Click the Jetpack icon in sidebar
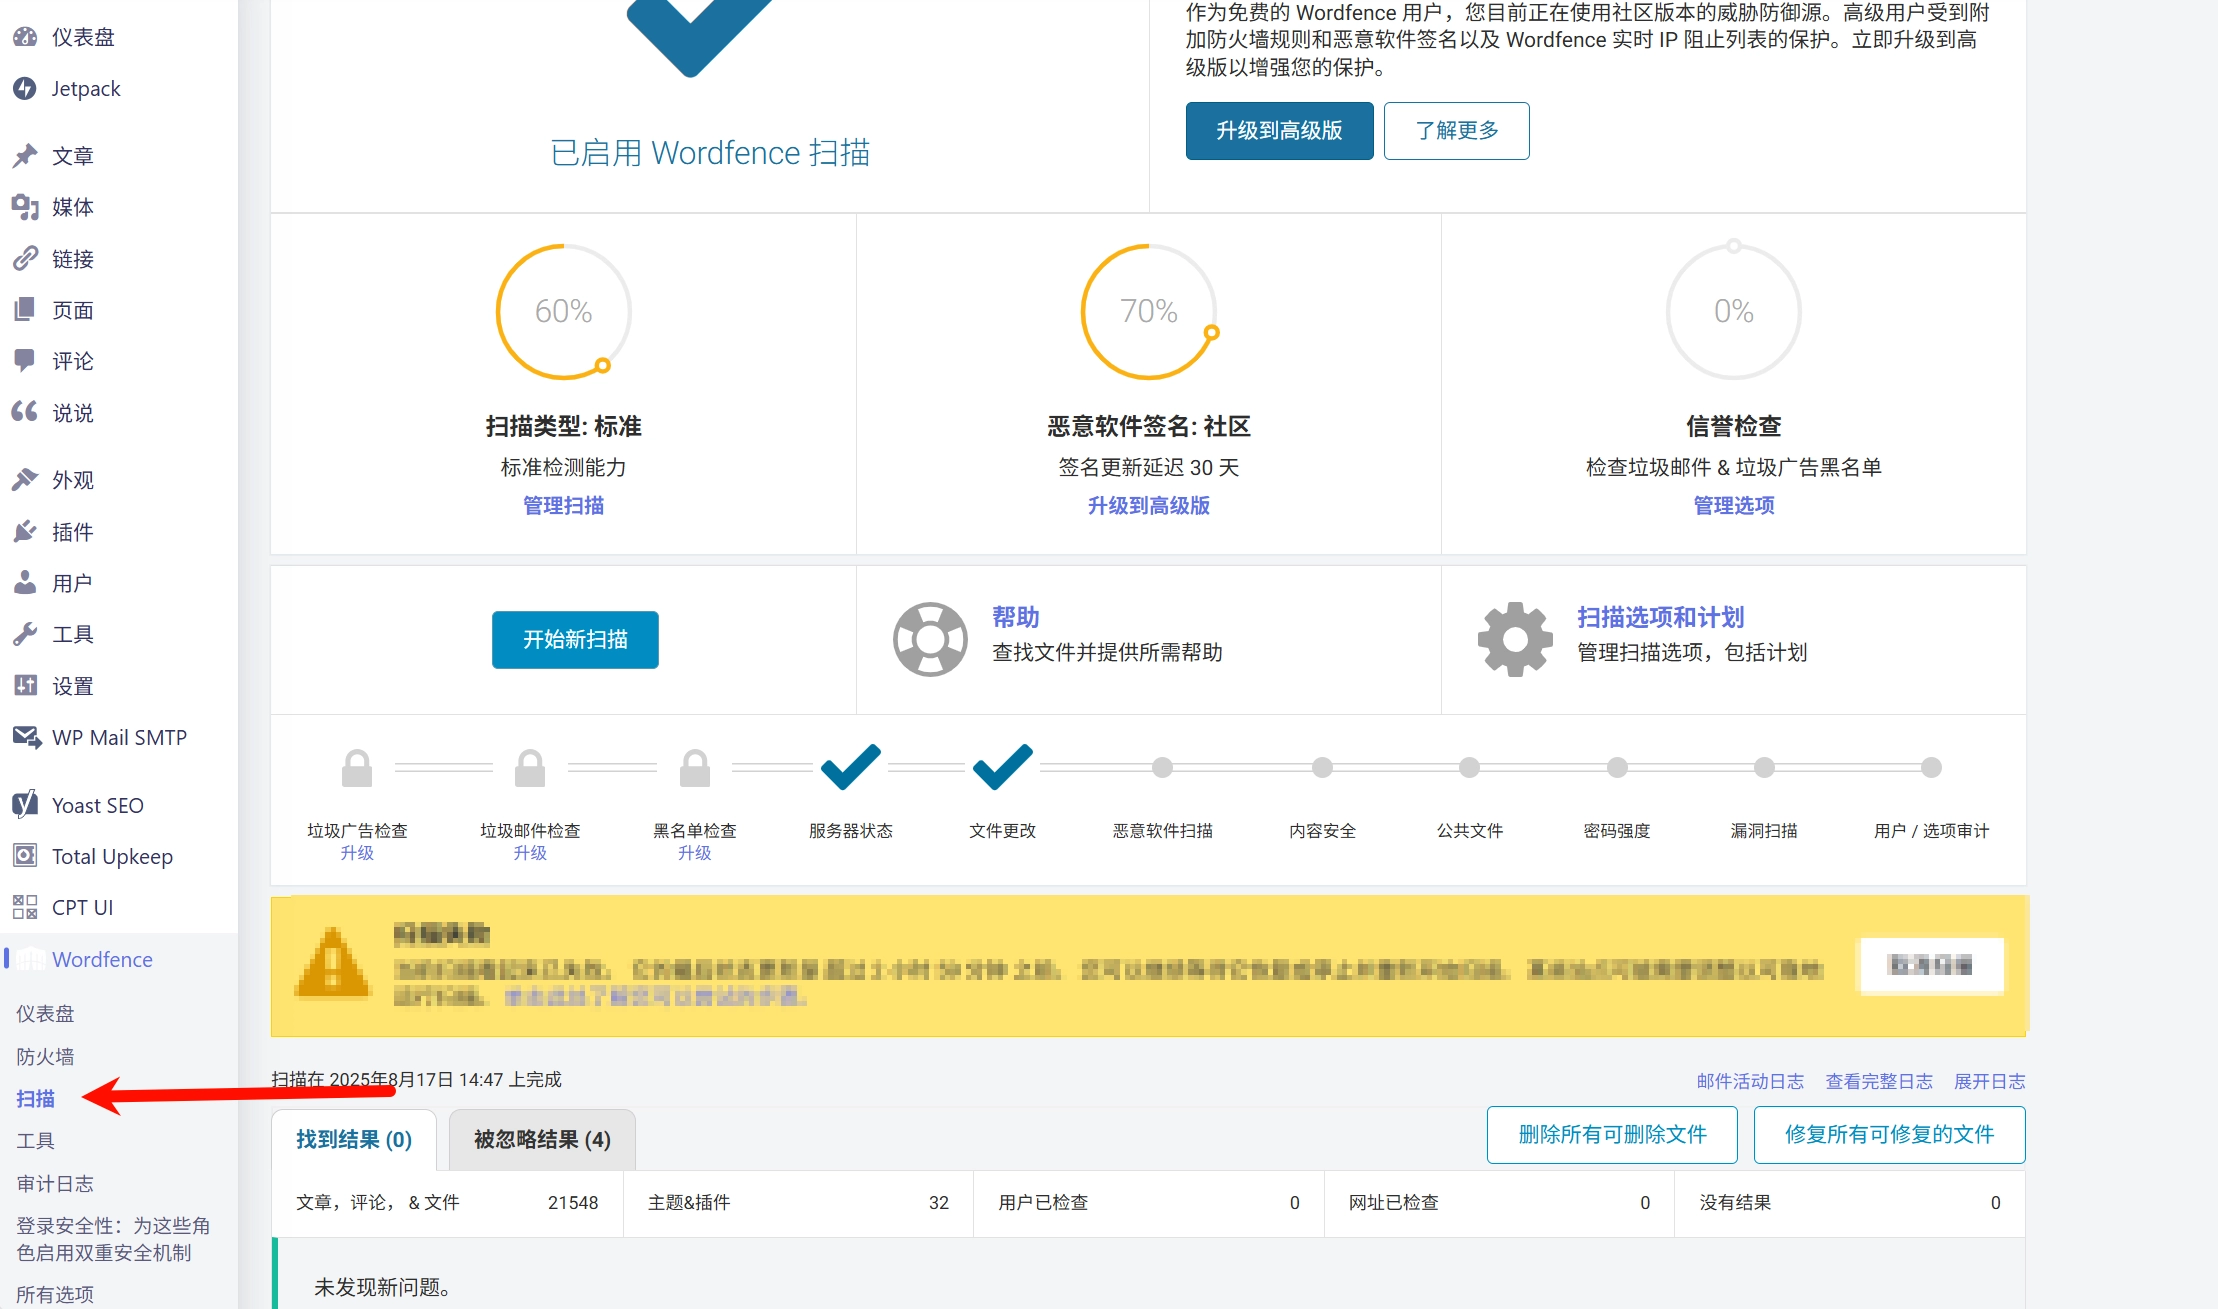2218x1309 pixels. (x=25, y=88)
